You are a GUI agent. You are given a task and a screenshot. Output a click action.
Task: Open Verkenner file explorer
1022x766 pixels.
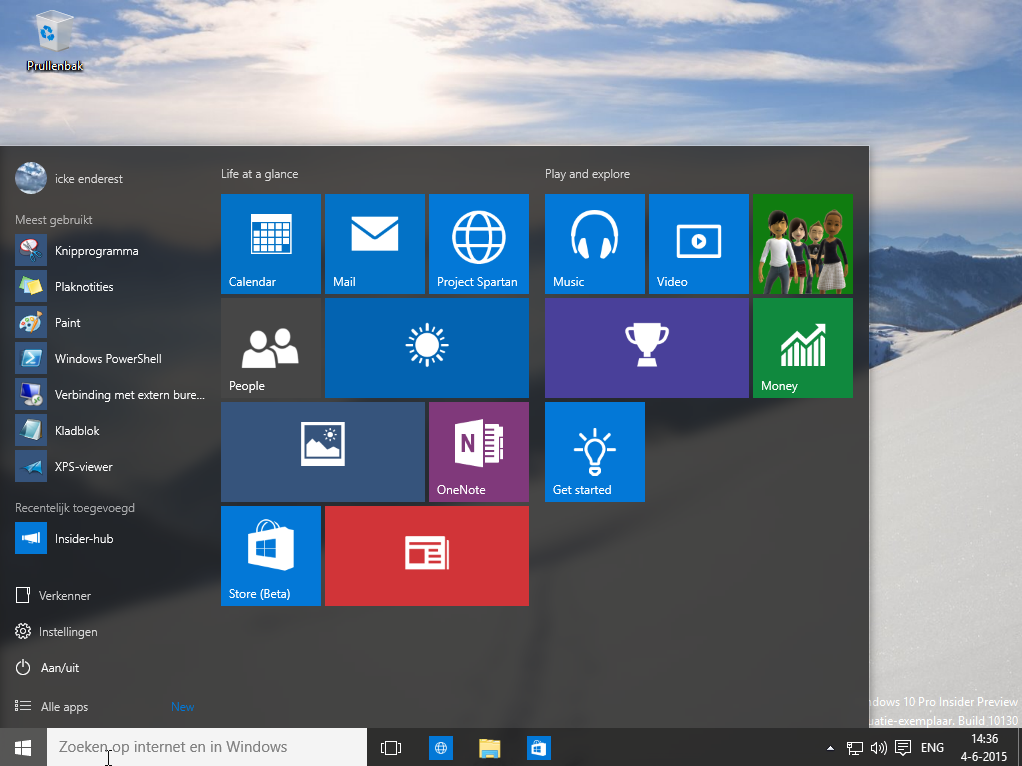[64, 596]
